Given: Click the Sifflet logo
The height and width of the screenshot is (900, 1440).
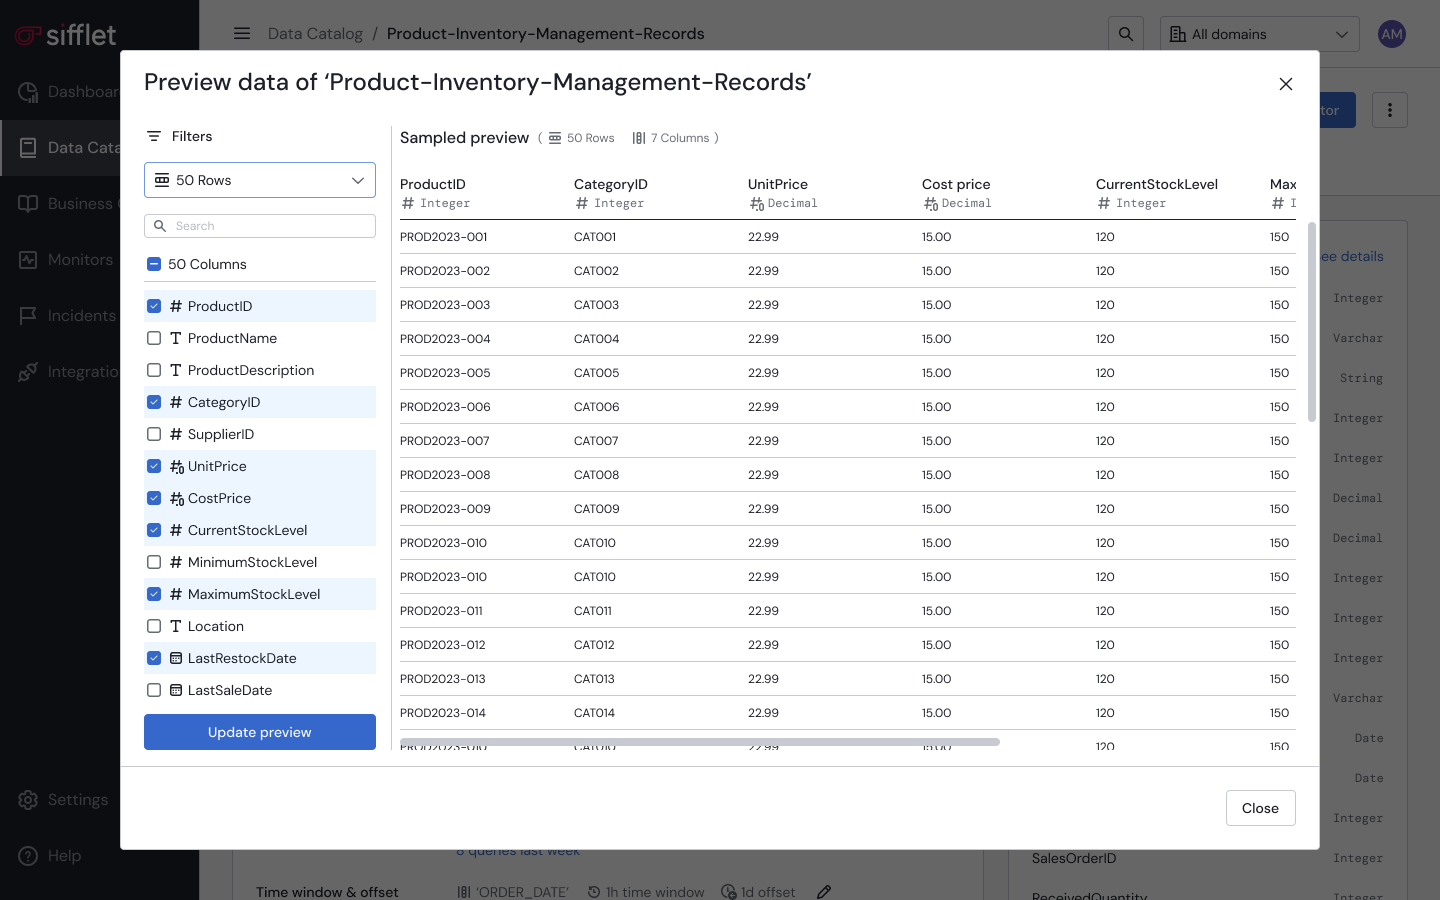Looking at the screenshot, I should click(x=66, y=35).
